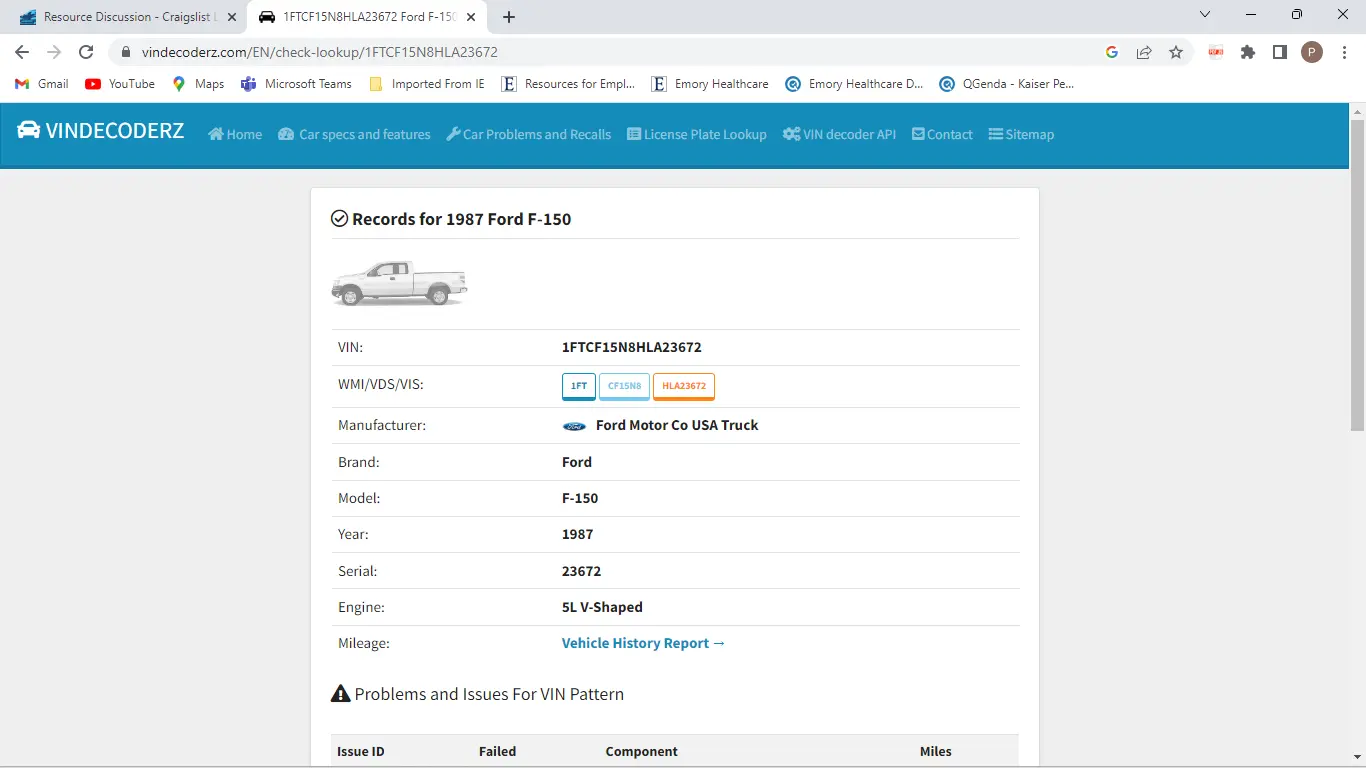Go to License Plate Lookup
This screenshot has width=1366, height=768.
point(697,134)
